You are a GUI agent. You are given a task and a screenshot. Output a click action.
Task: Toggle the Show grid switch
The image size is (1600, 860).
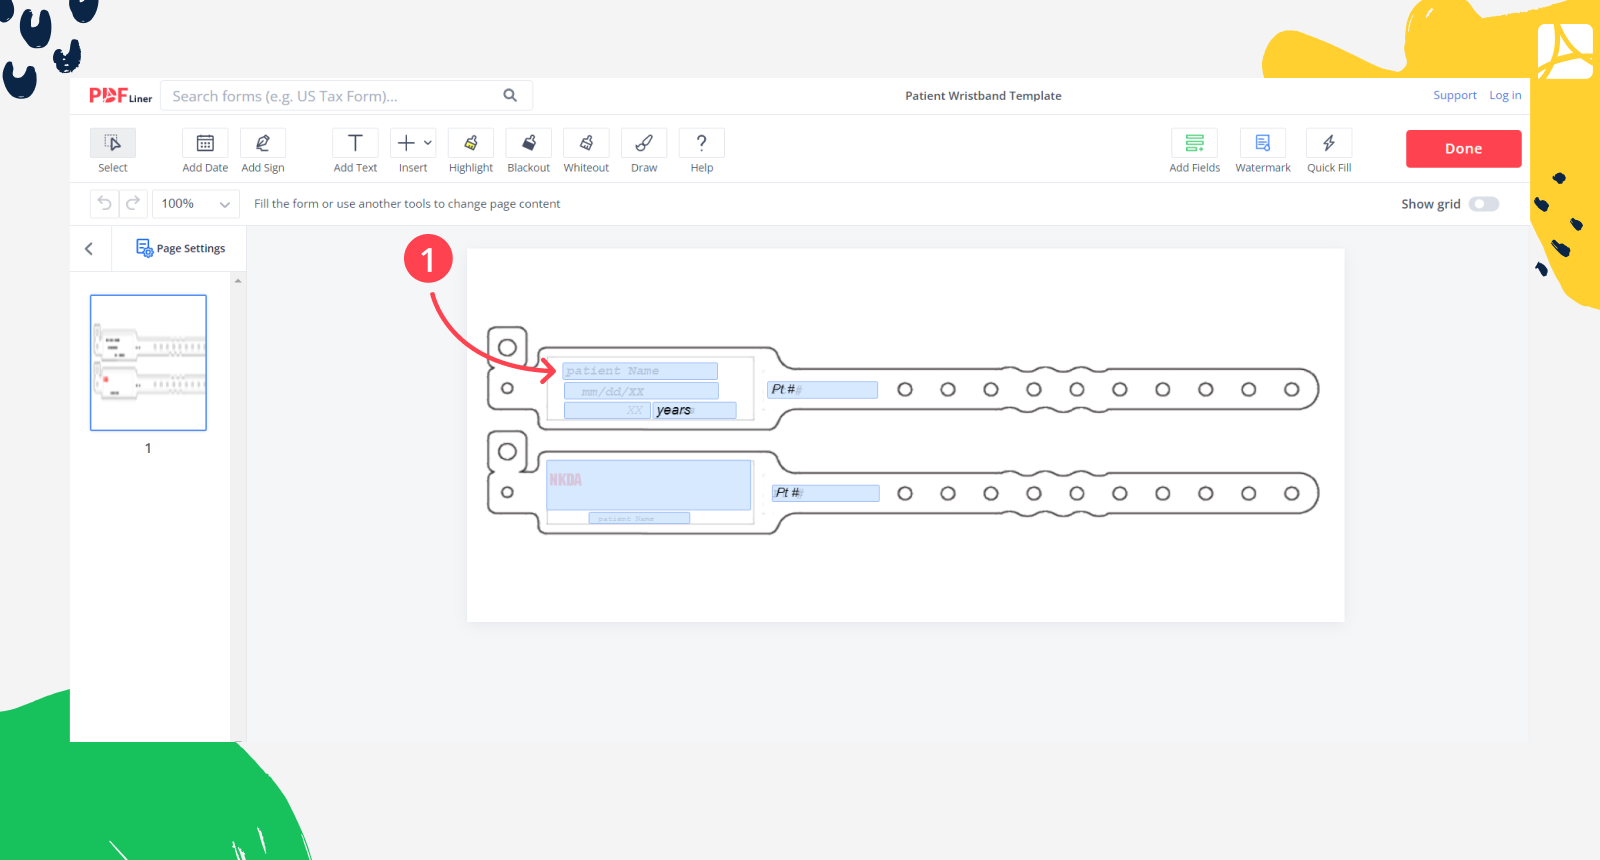1483,204
